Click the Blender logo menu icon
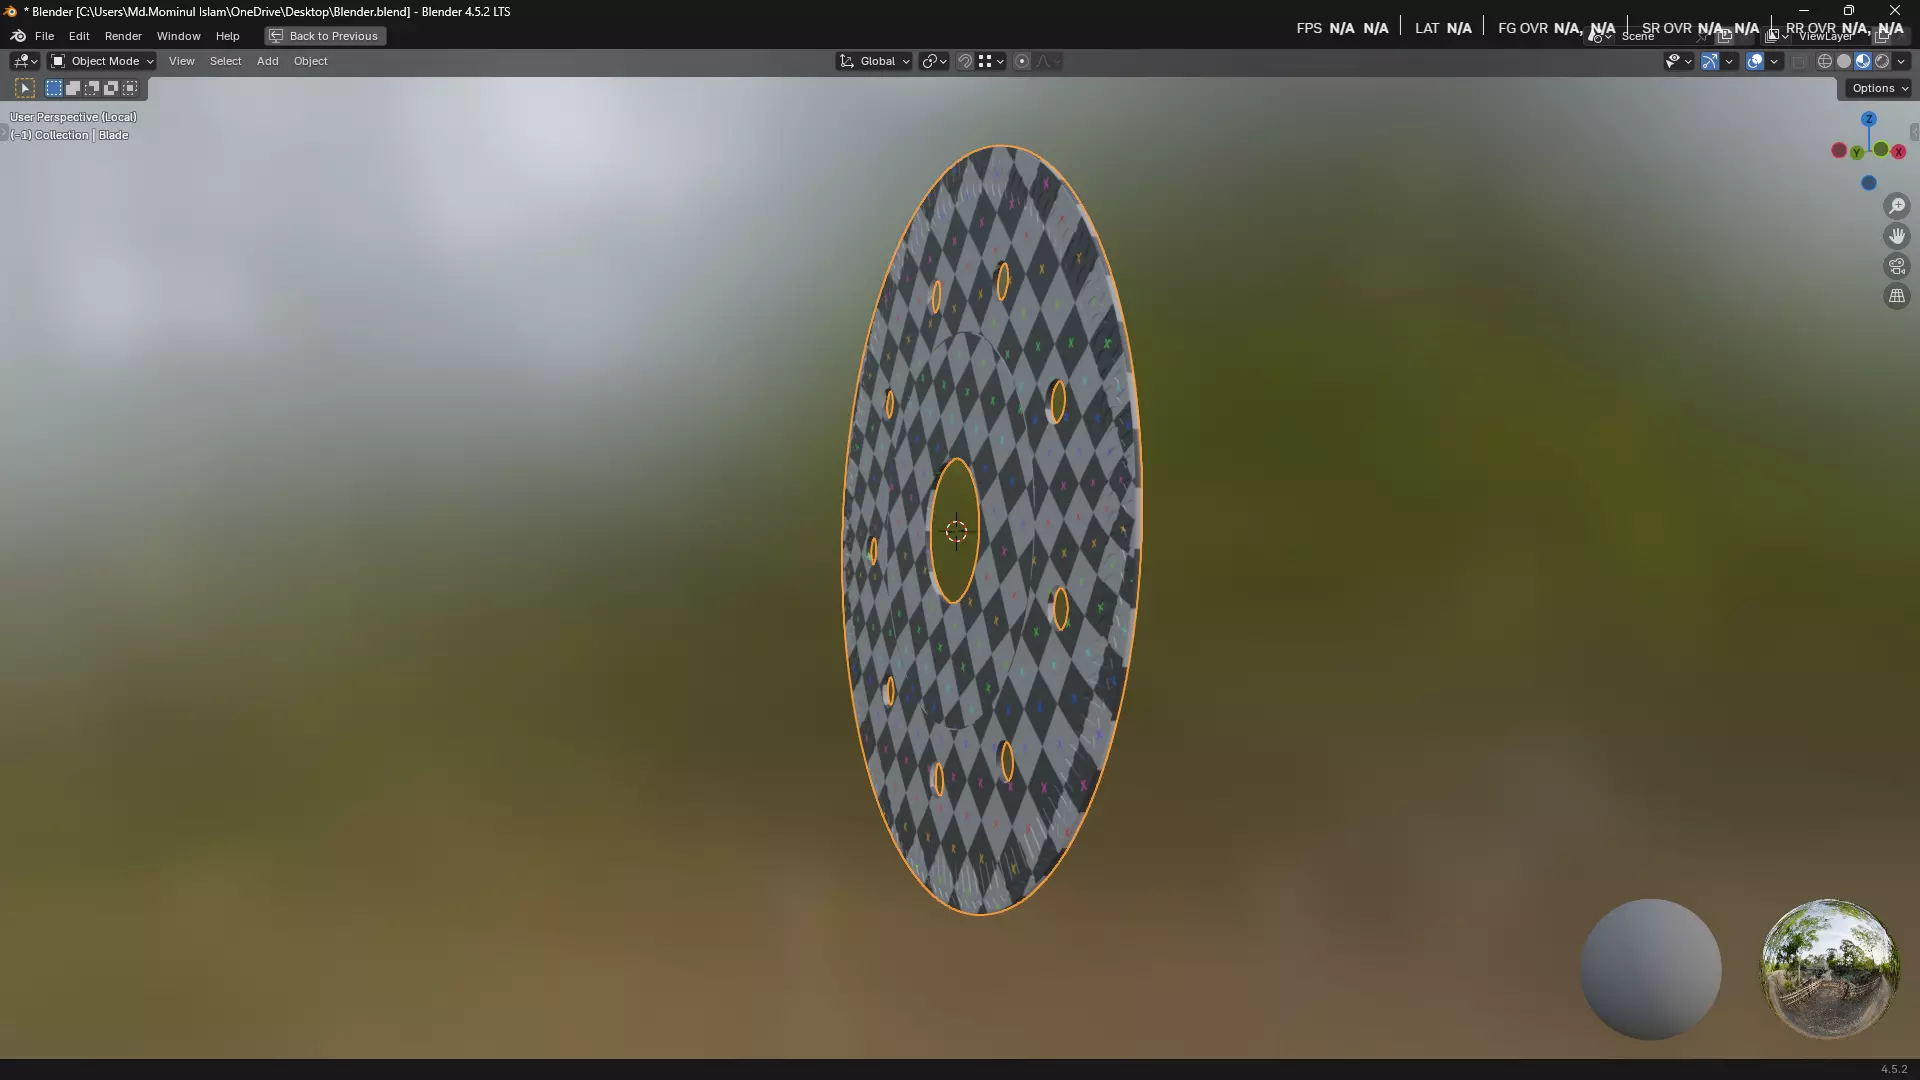 pos(18,36)
